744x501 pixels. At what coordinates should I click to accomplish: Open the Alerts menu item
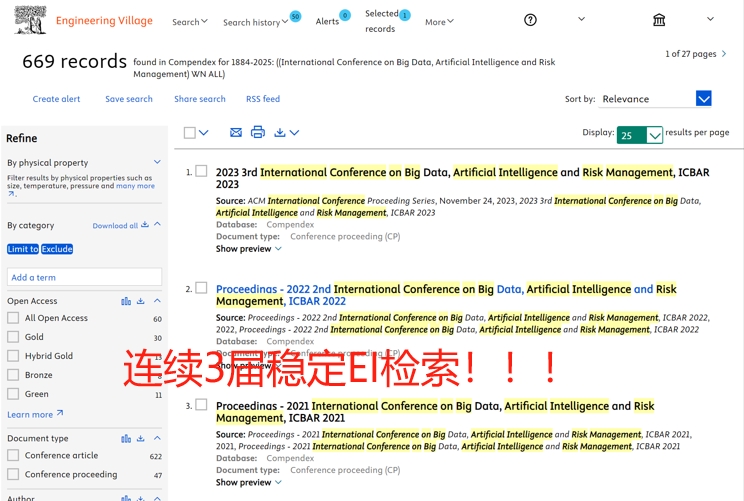point(327,21)
